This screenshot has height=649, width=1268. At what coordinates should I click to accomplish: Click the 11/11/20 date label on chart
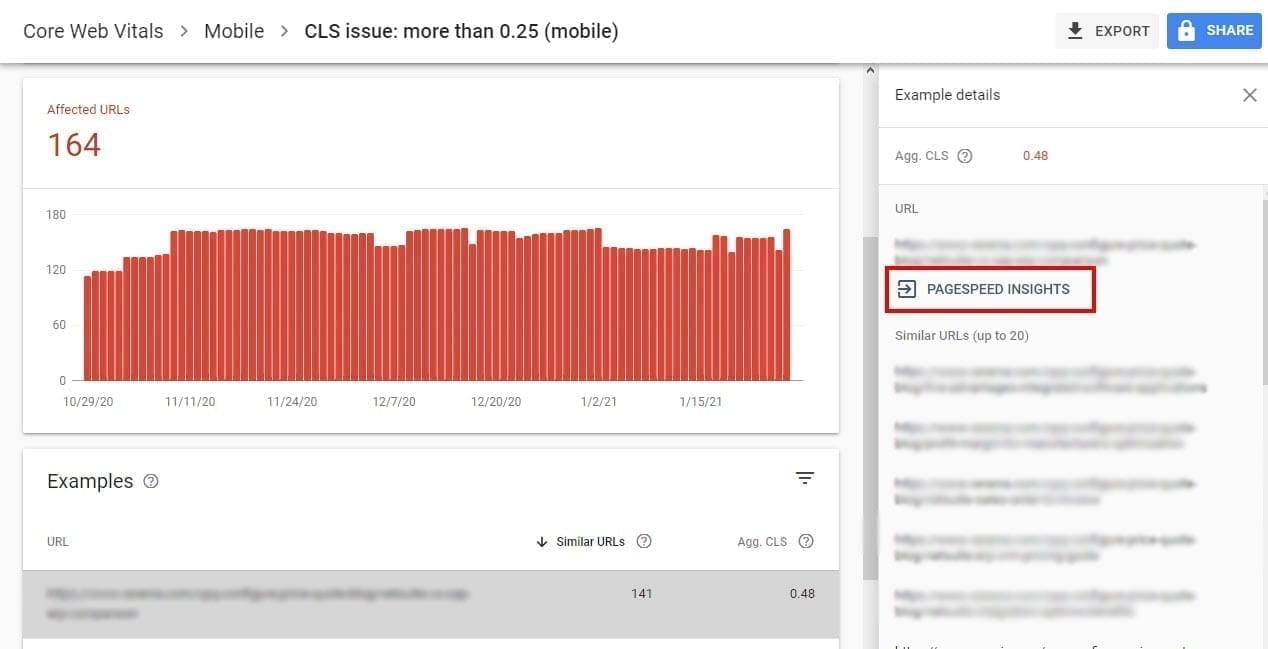point(190,401)
